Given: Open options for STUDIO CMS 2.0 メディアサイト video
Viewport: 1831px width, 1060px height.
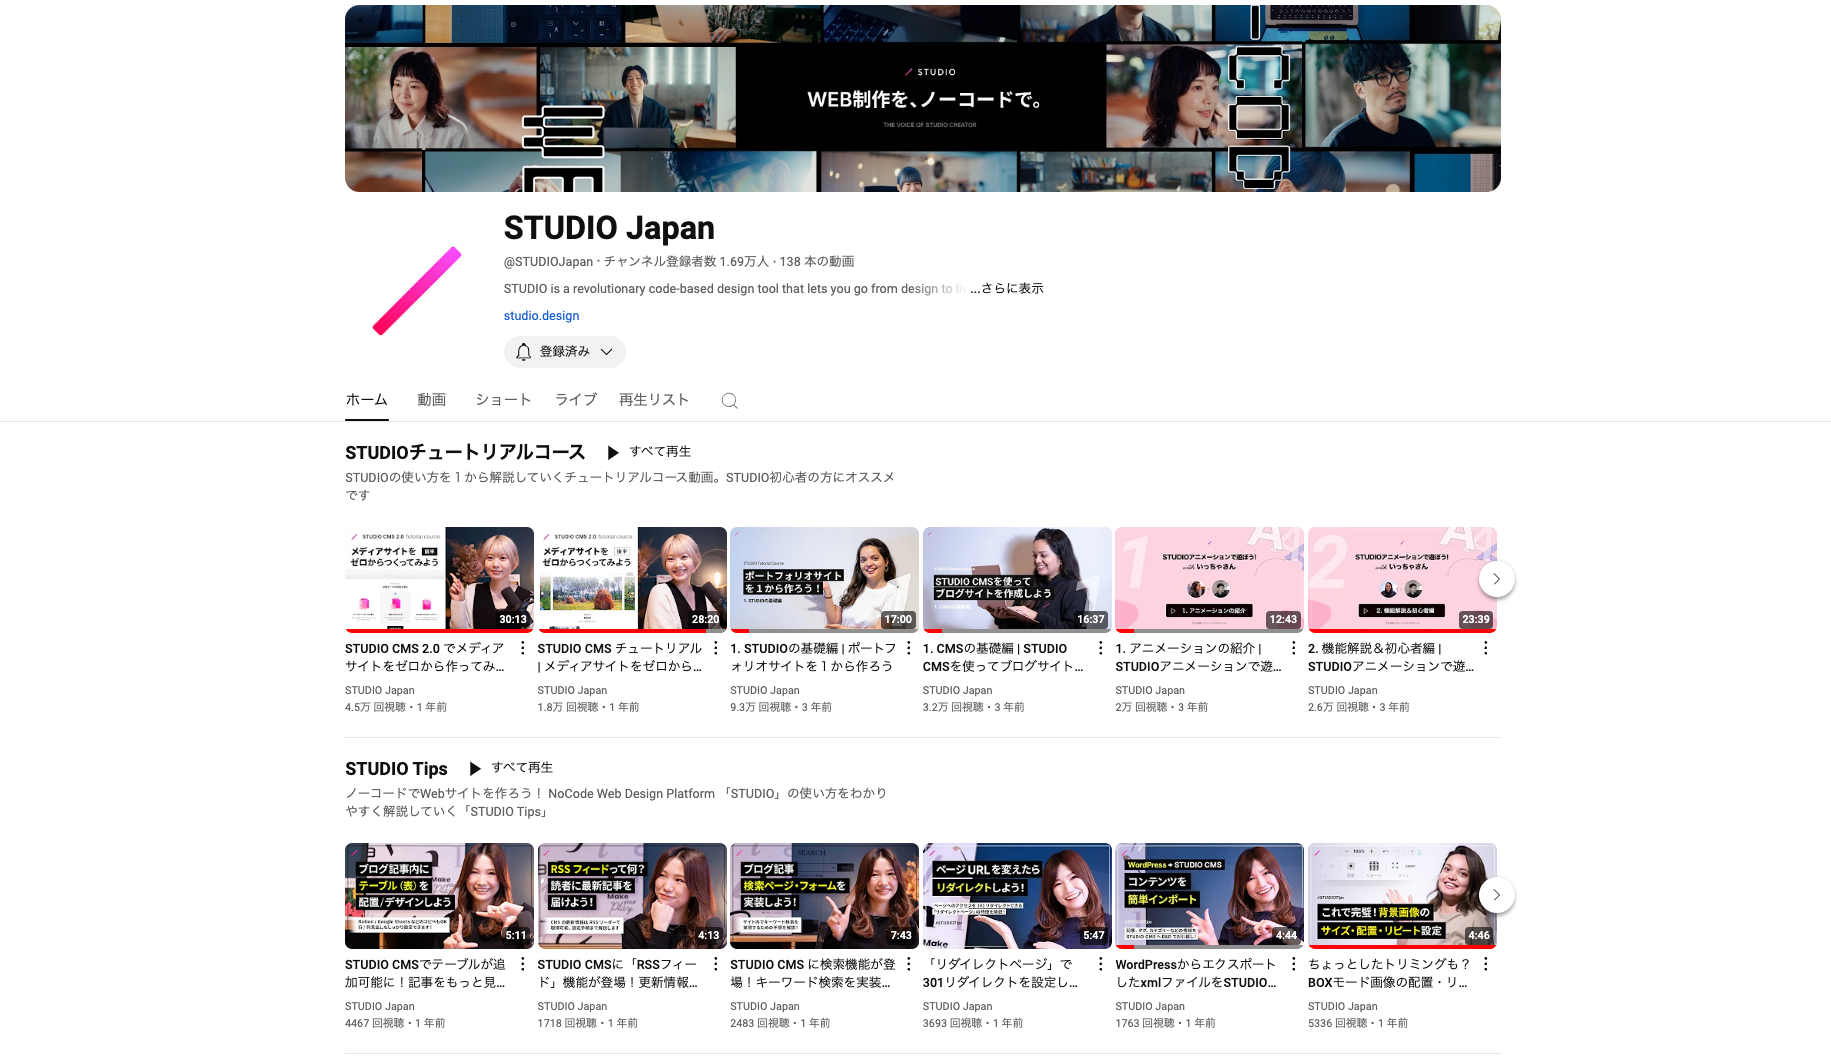Looking at the screenshot, I should coord(522,648).
